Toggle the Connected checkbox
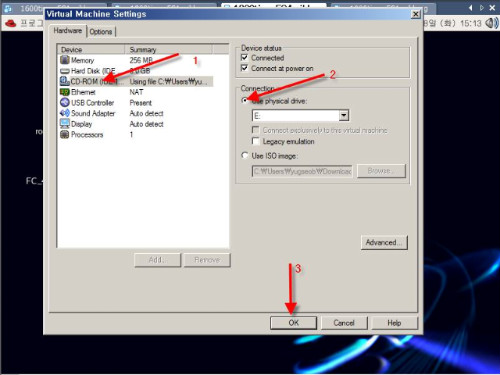 (244, 57)
